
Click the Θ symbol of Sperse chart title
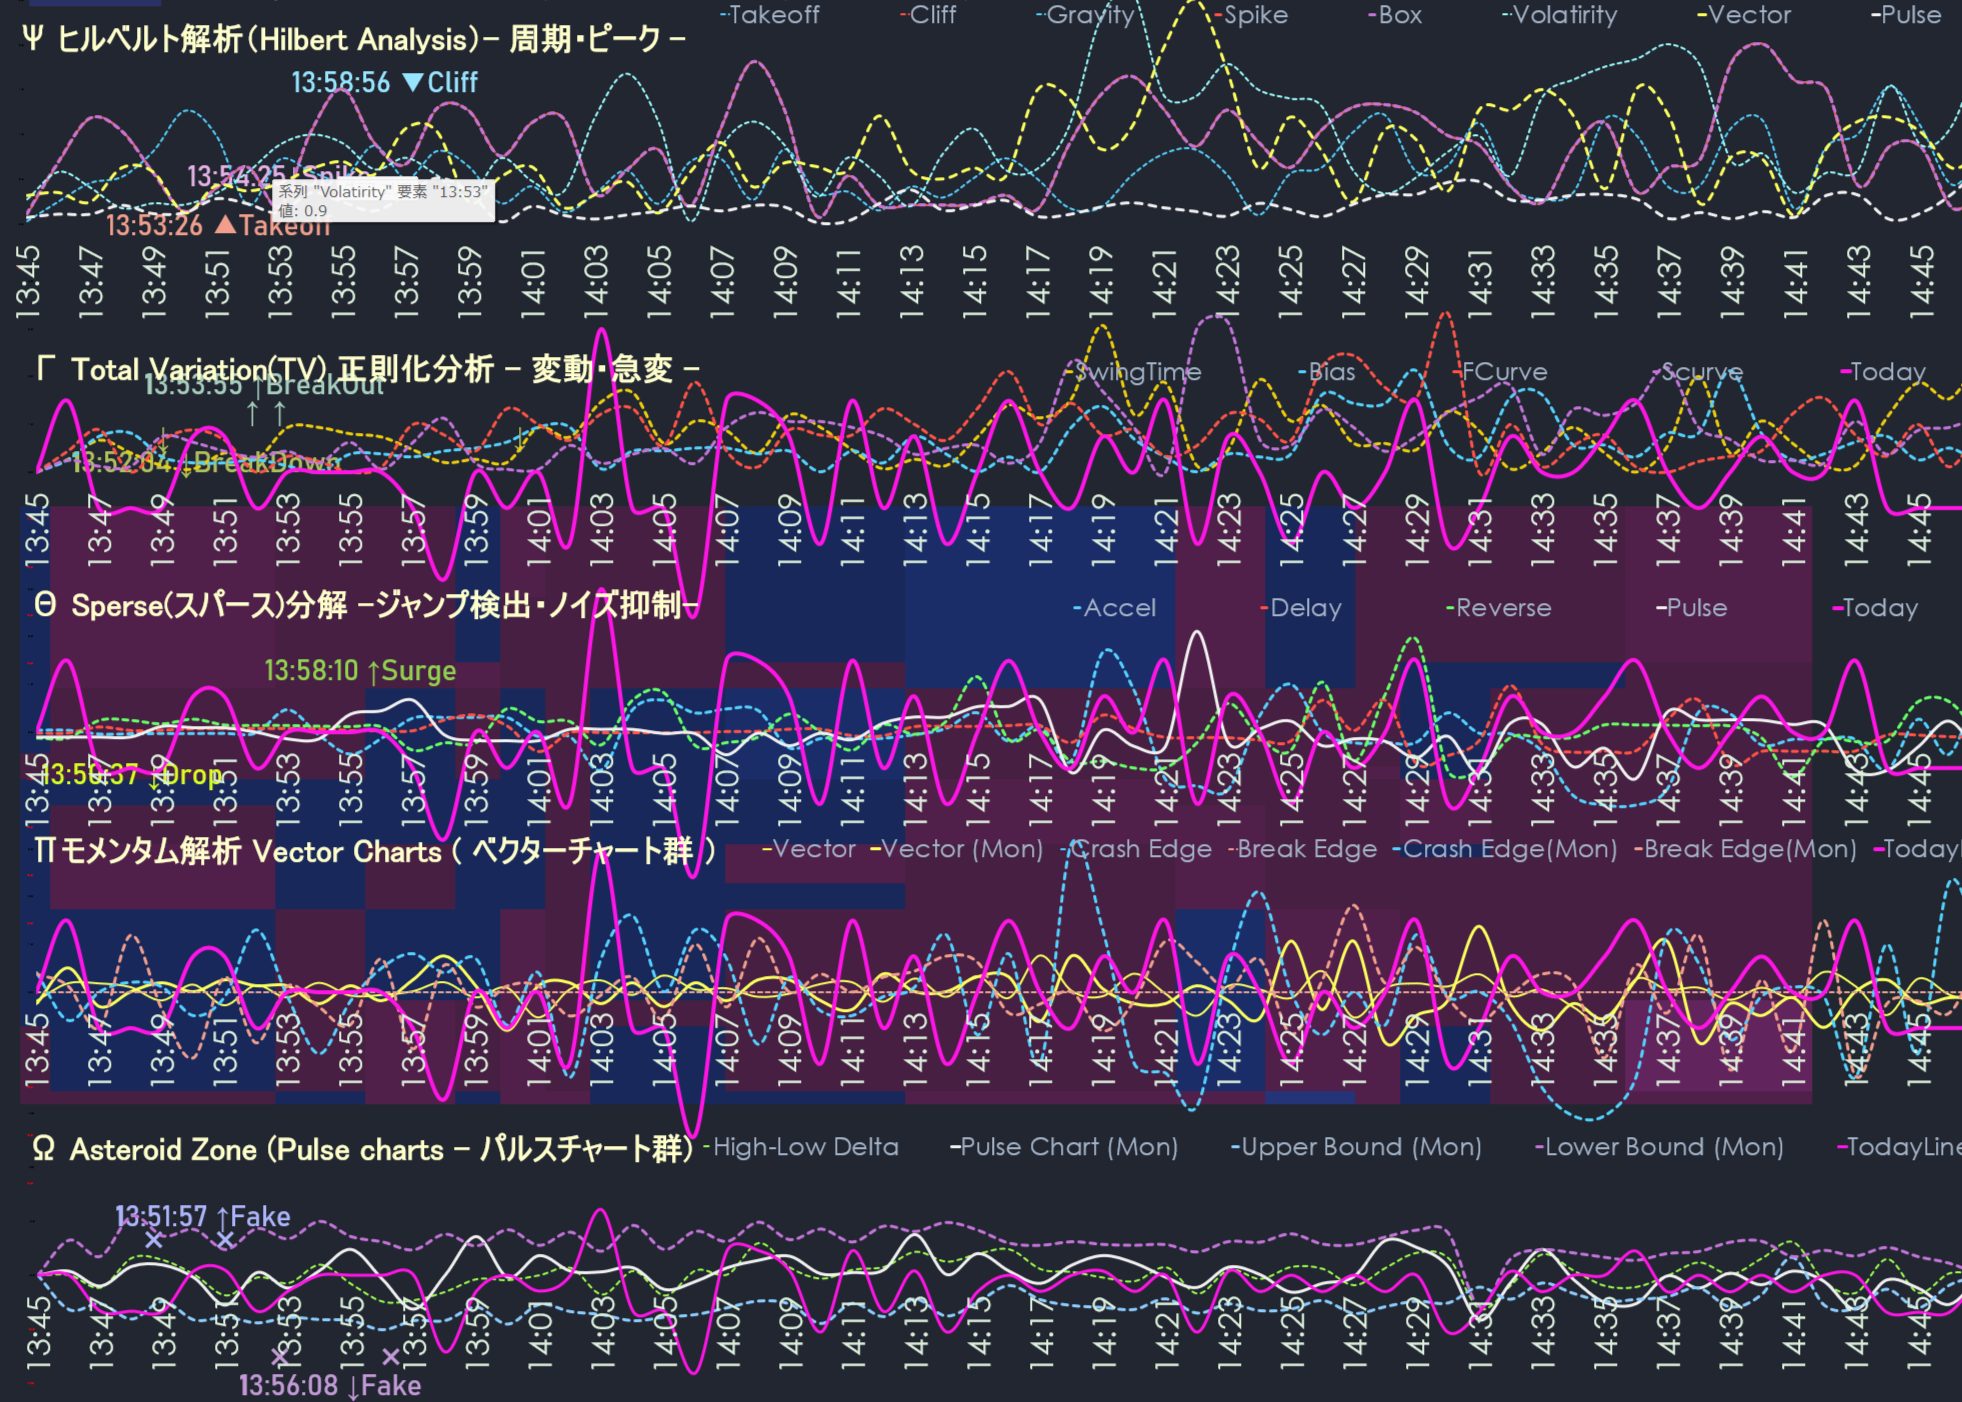(44, 605)
